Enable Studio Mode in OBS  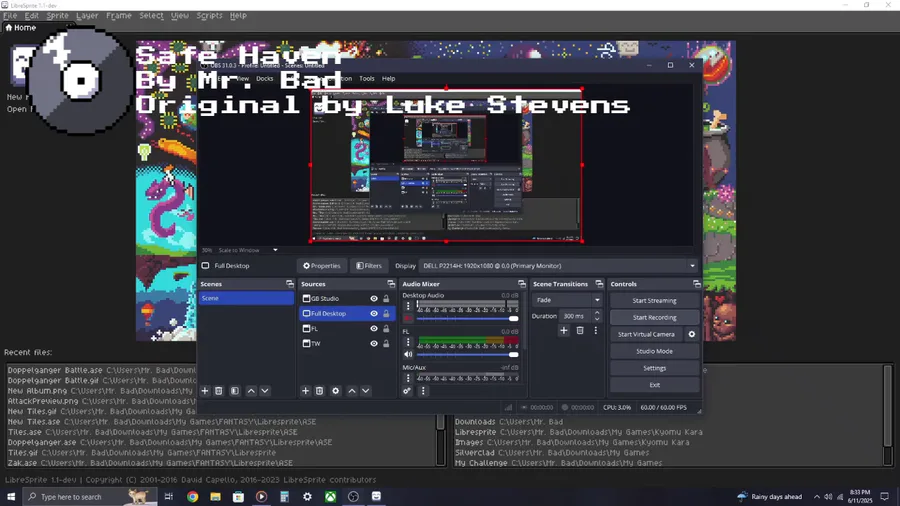point(654,351)
